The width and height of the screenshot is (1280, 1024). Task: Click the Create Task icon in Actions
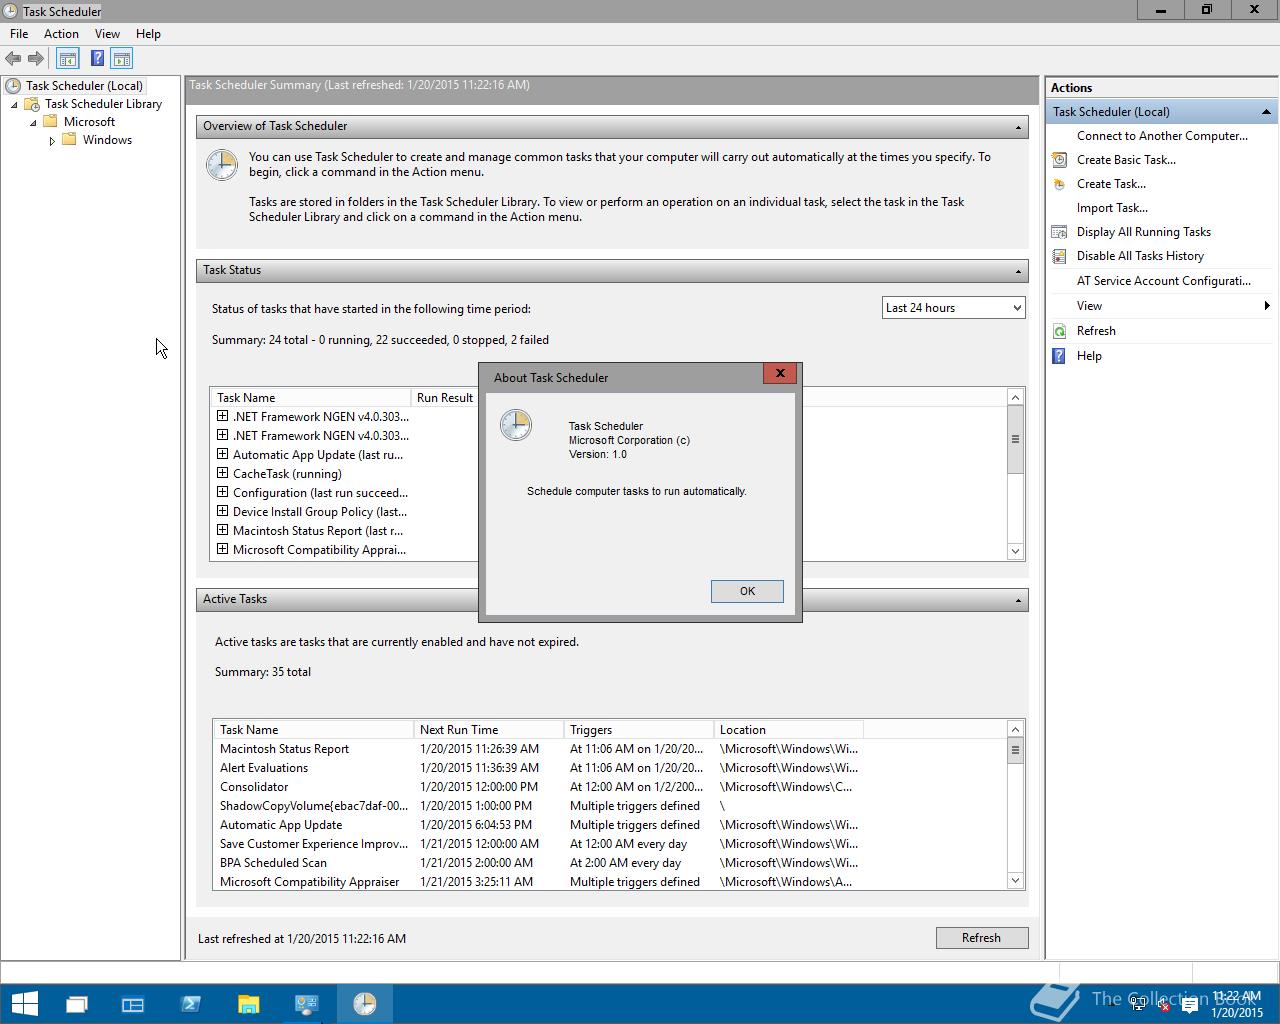pos(1059,184)
